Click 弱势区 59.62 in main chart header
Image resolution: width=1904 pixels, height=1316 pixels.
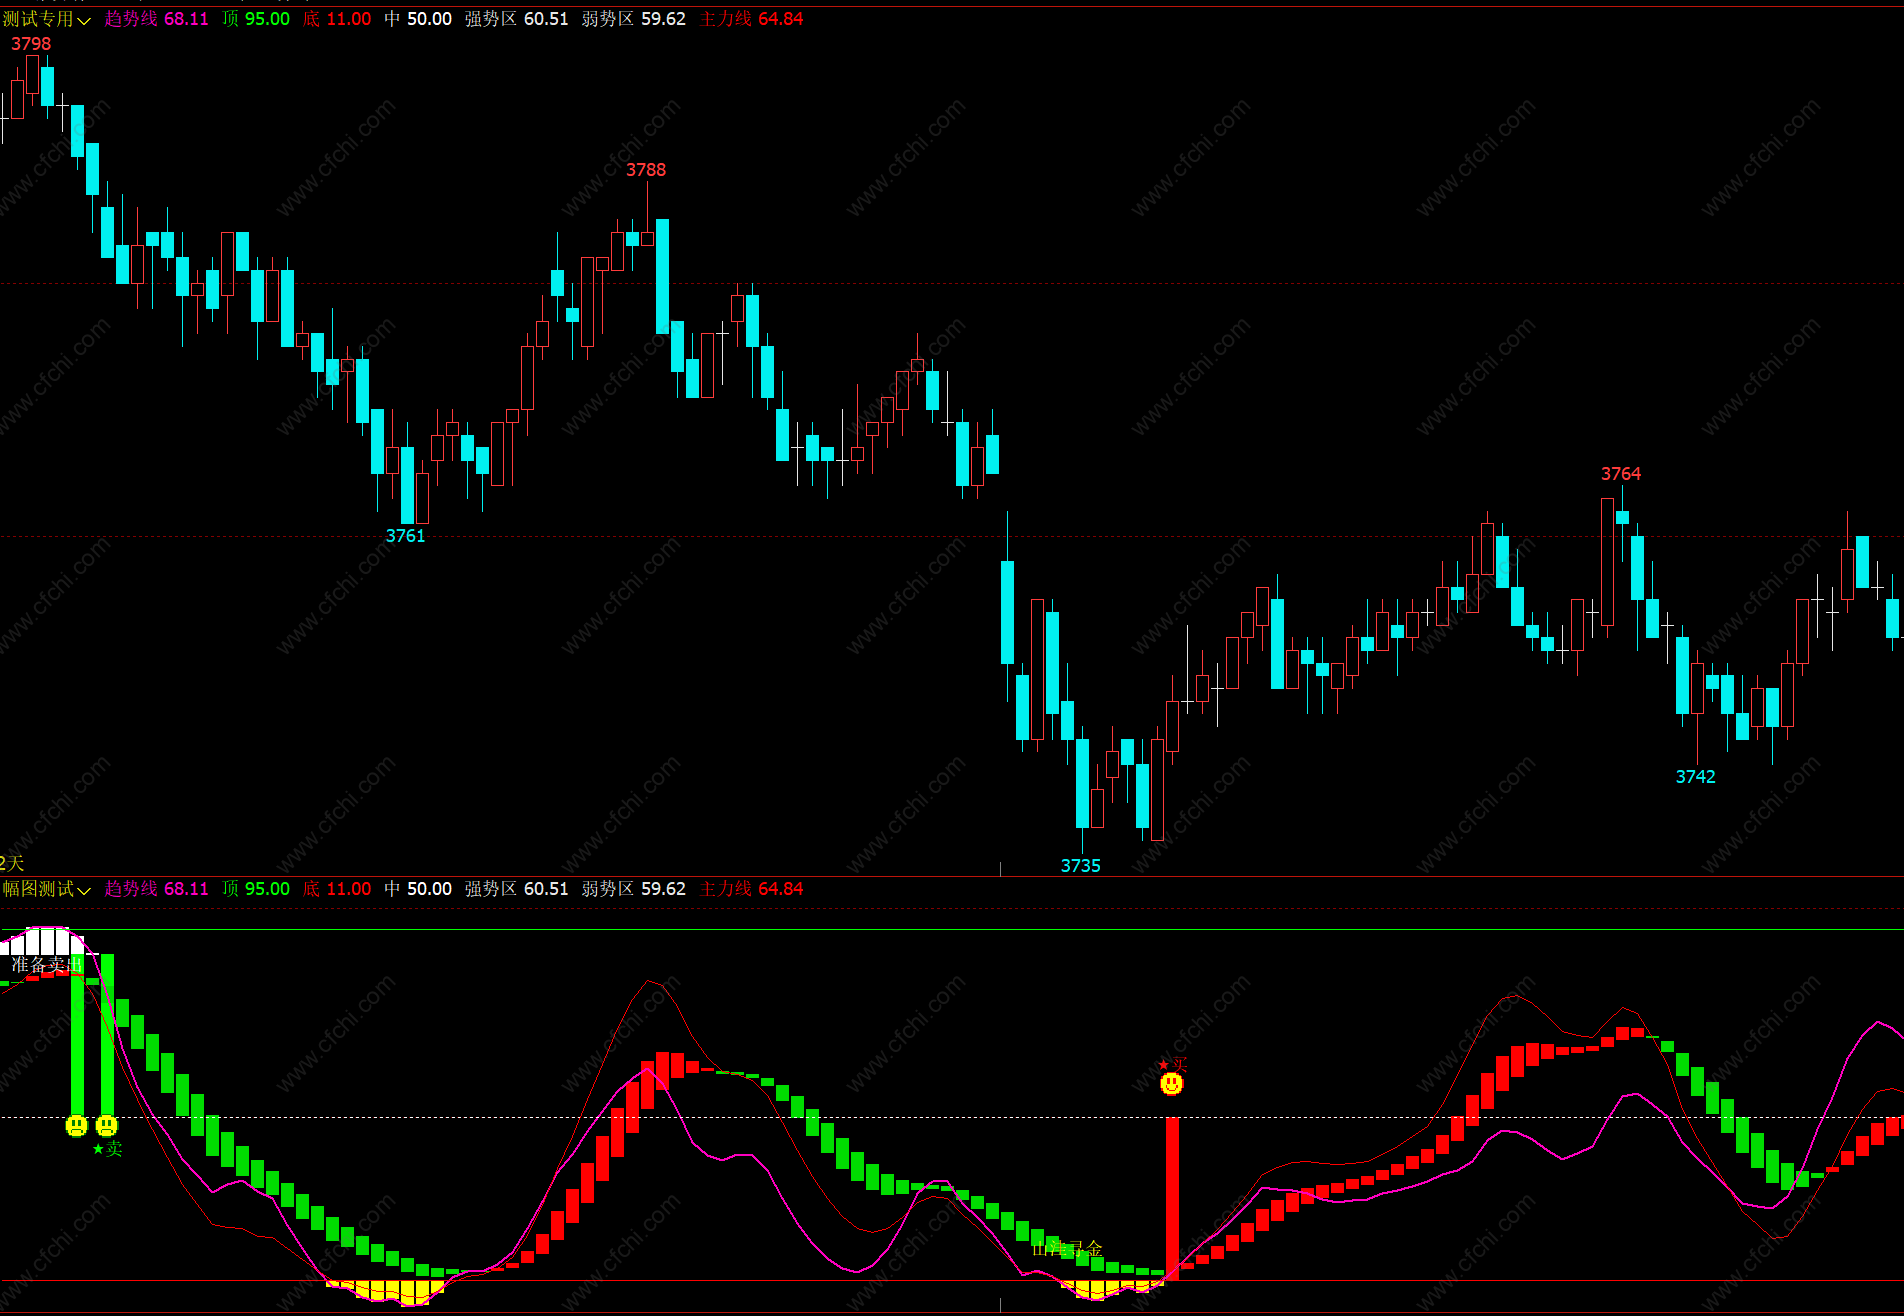tap(634, 19)
